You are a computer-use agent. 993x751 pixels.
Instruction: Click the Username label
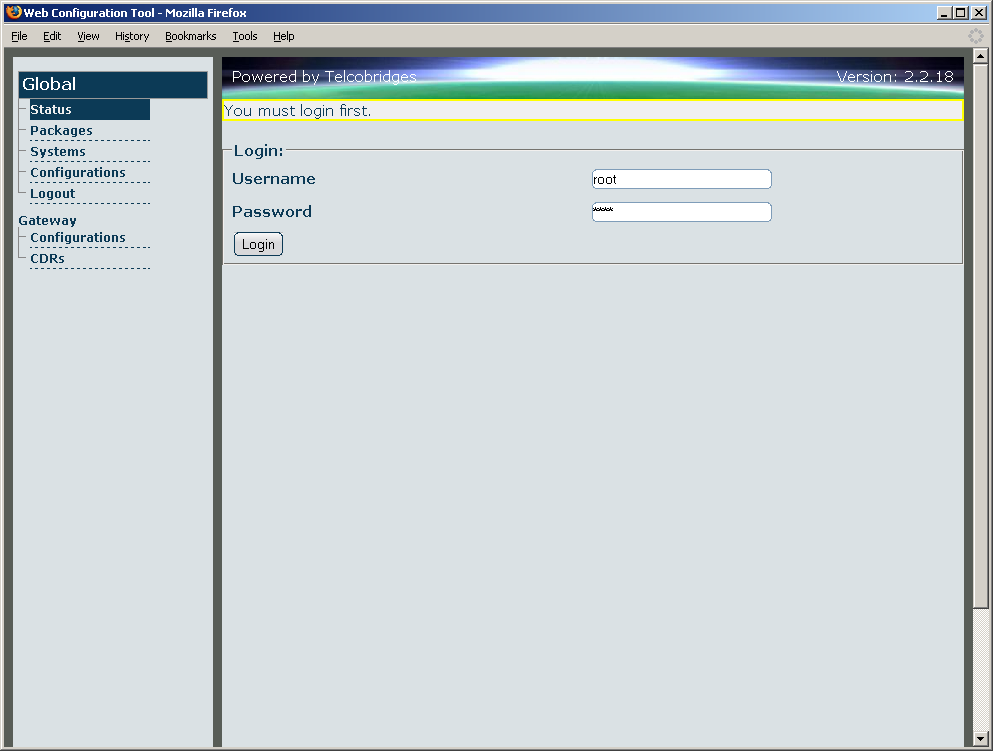tap(274, 179)
